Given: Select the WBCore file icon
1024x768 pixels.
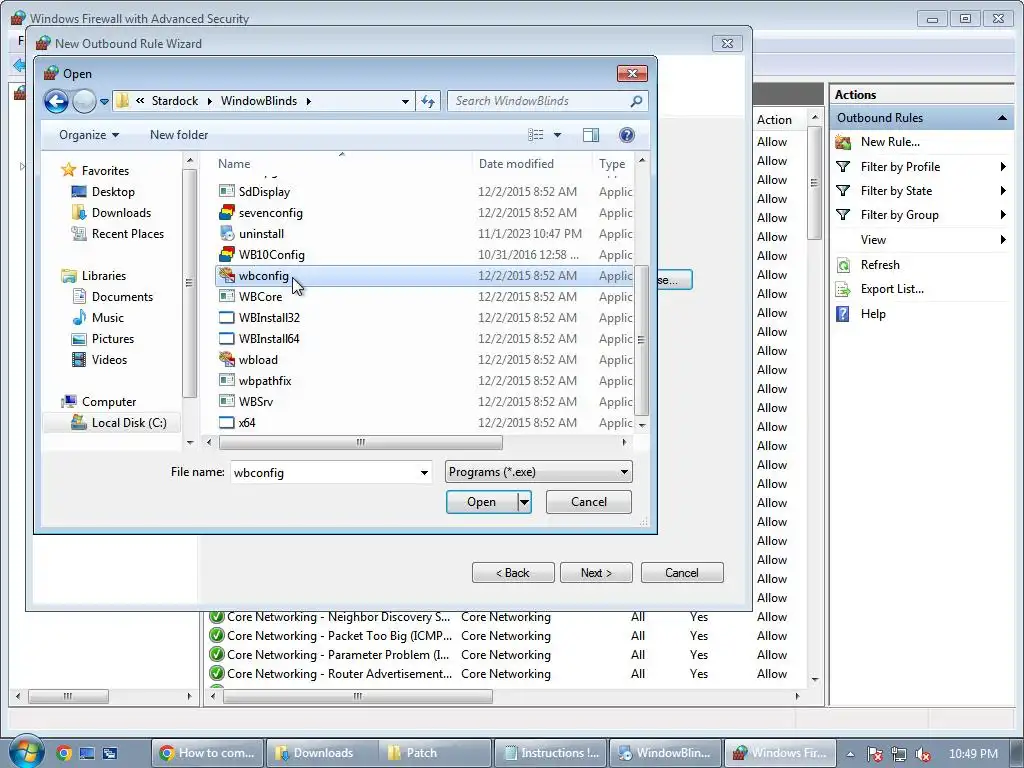Looking at the screenshot, I should click(227, 296).
